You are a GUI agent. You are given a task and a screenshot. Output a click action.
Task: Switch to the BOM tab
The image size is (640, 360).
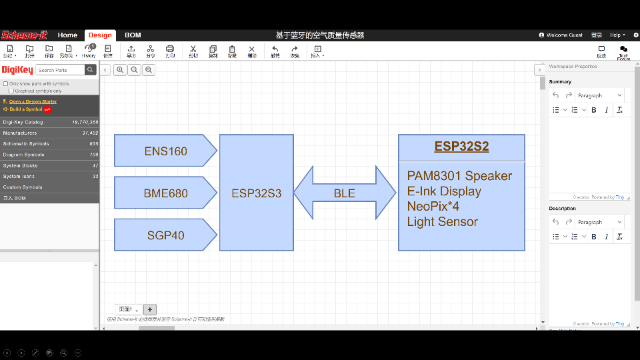click(x=133, y=35)
